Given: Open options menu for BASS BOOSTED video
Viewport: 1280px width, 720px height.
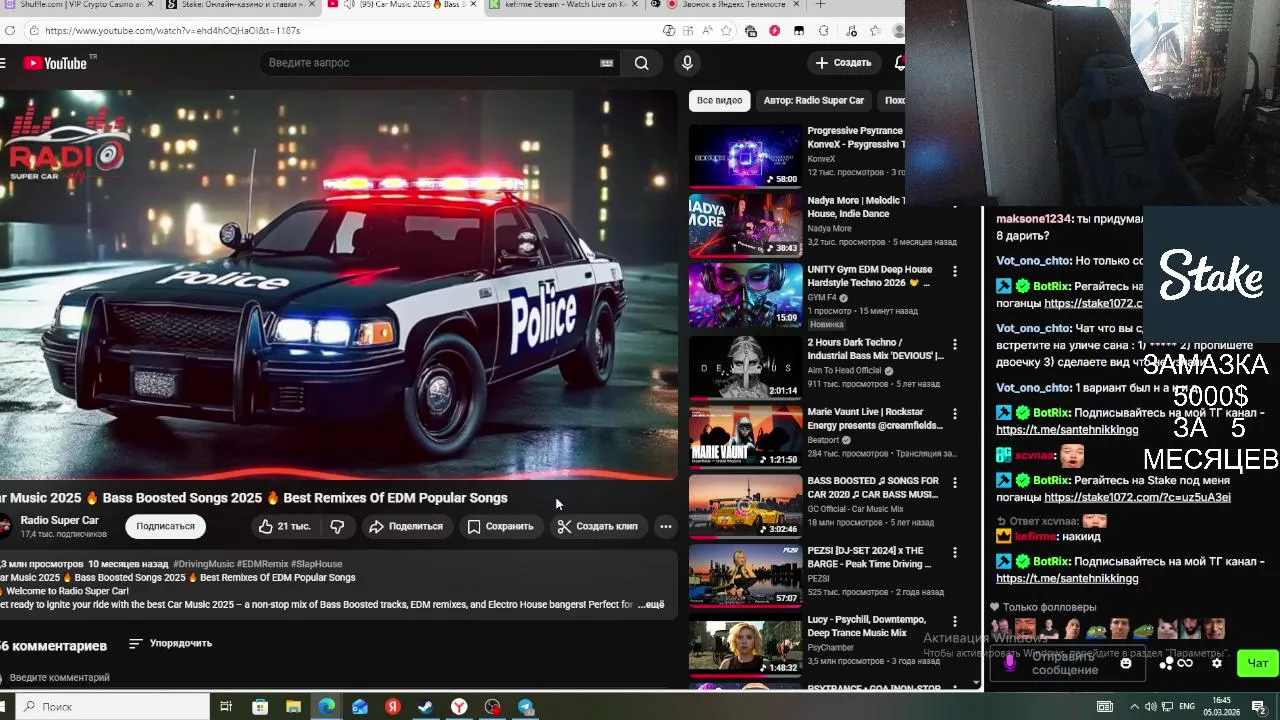Looking at the screenshot, I should pyautogui.click(x=955, y=482).
